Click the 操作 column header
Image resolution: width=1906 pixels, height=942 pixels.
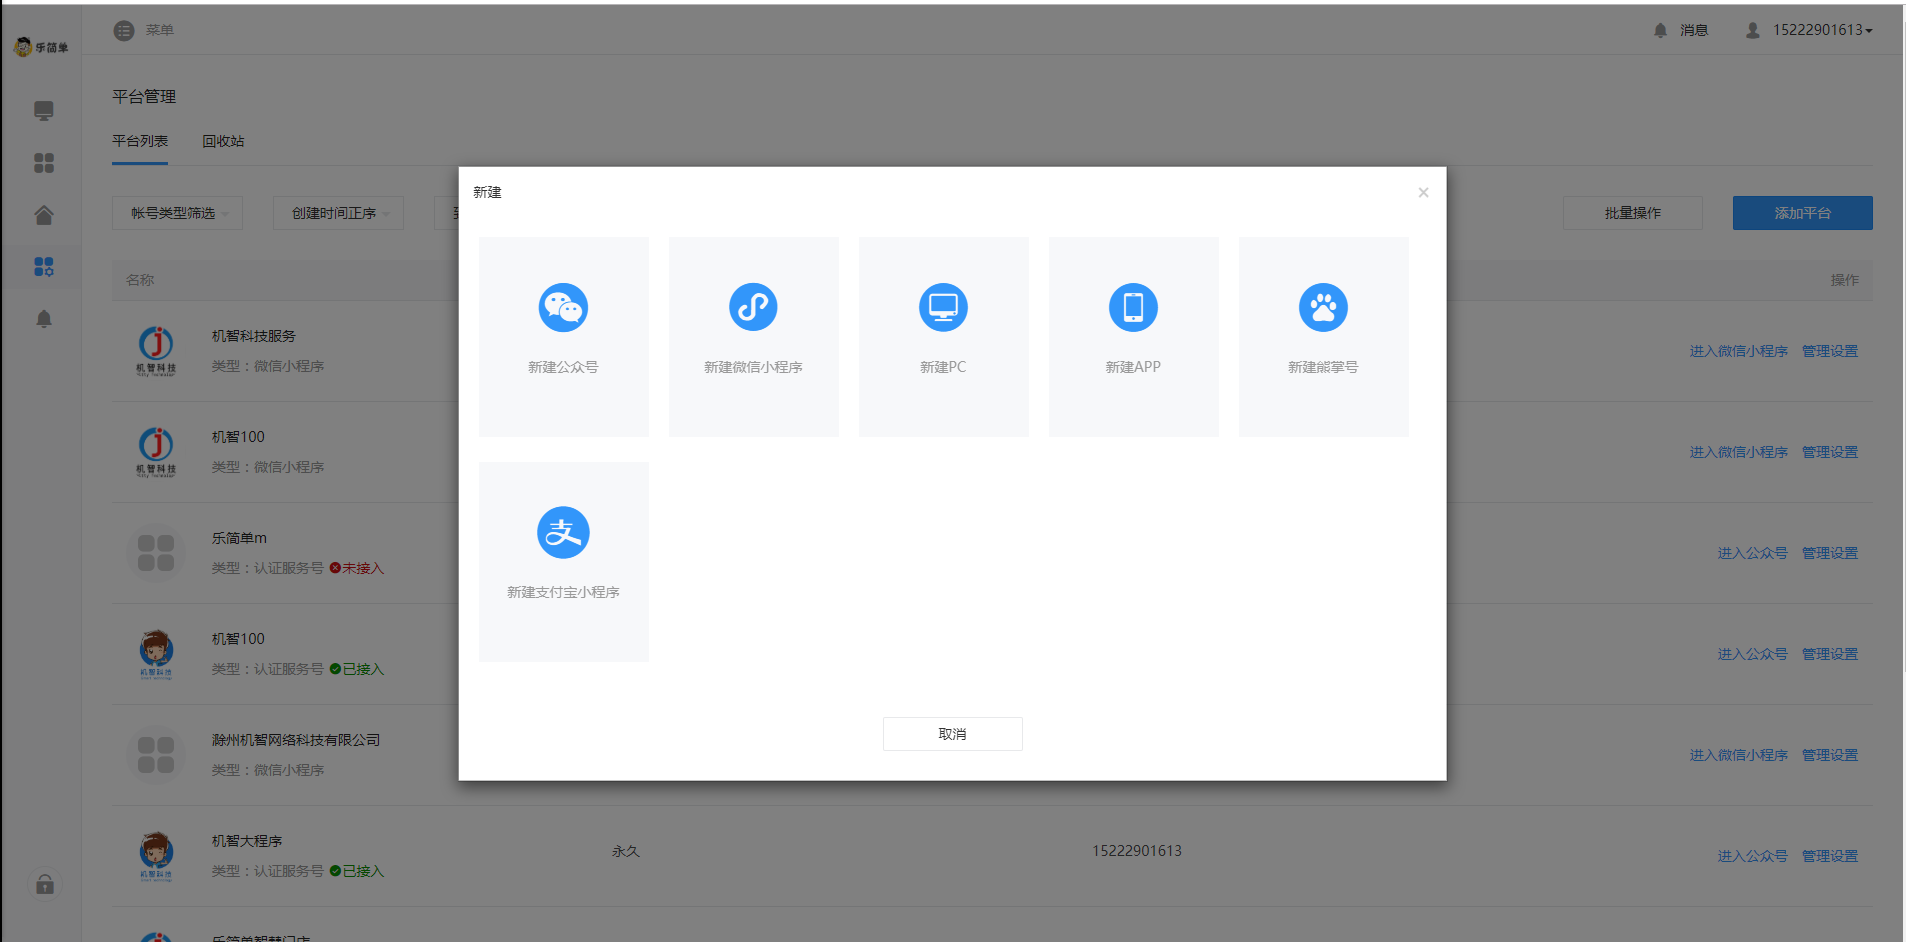(x=1844, y=280)
